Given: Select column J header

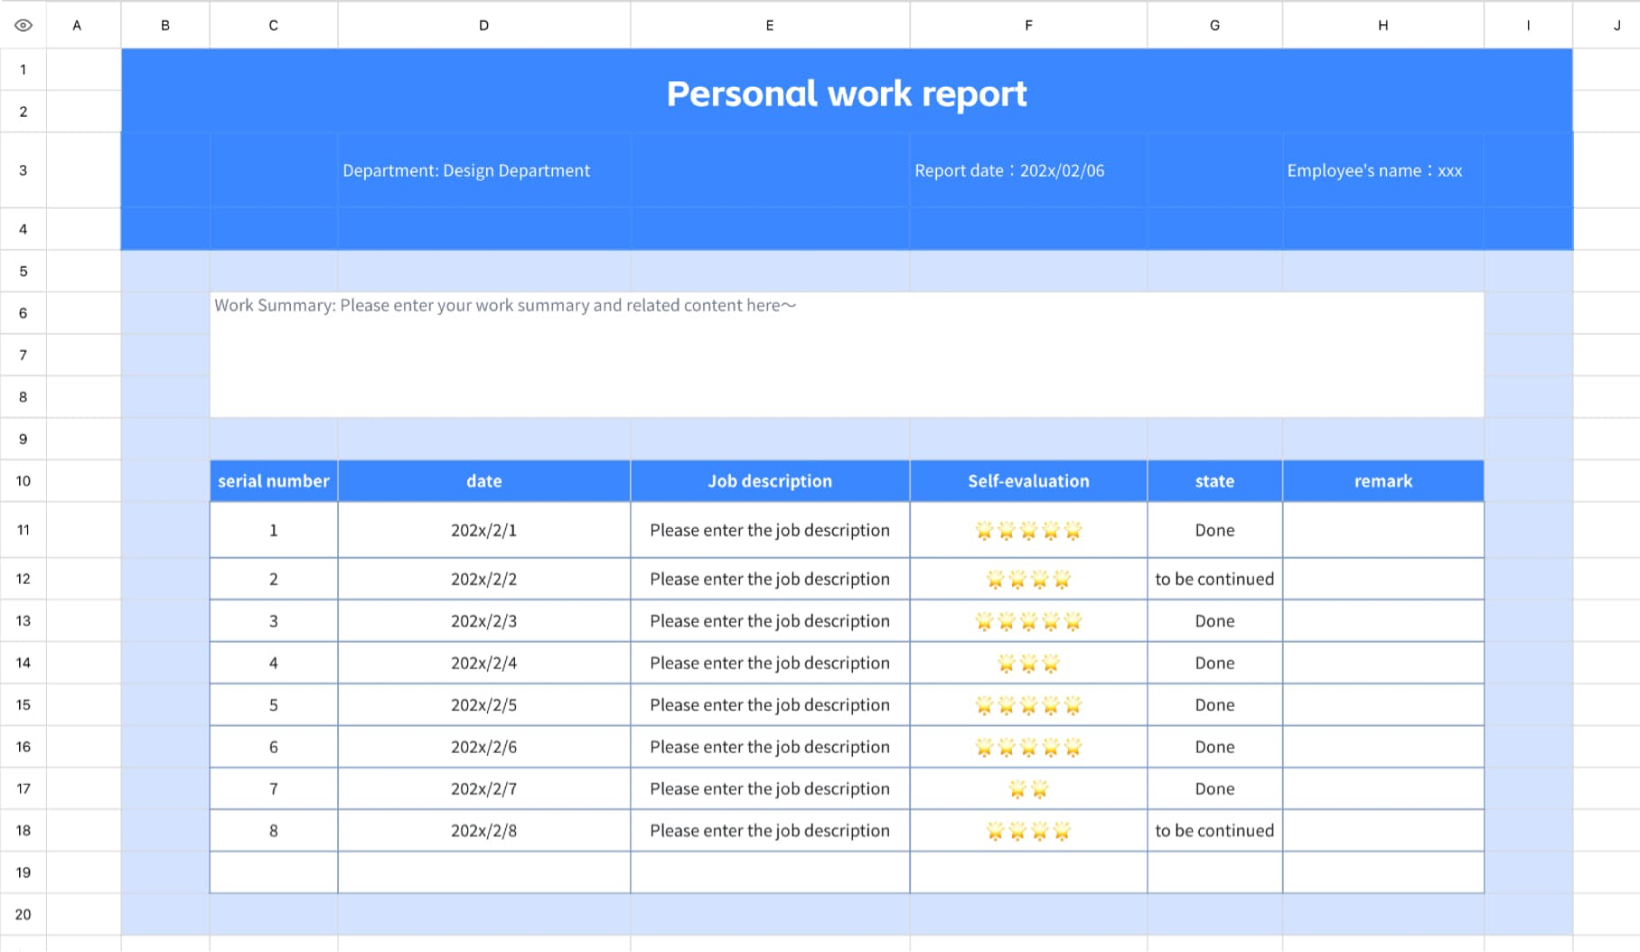Looking at the screenshot, I should 1607,25.
